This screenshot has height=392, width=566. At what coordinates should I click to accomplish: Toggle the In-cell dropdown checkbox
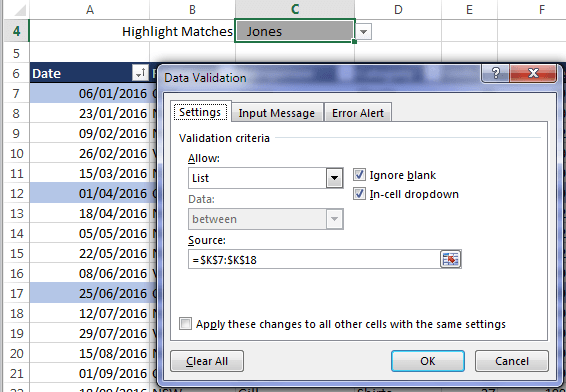359,194
